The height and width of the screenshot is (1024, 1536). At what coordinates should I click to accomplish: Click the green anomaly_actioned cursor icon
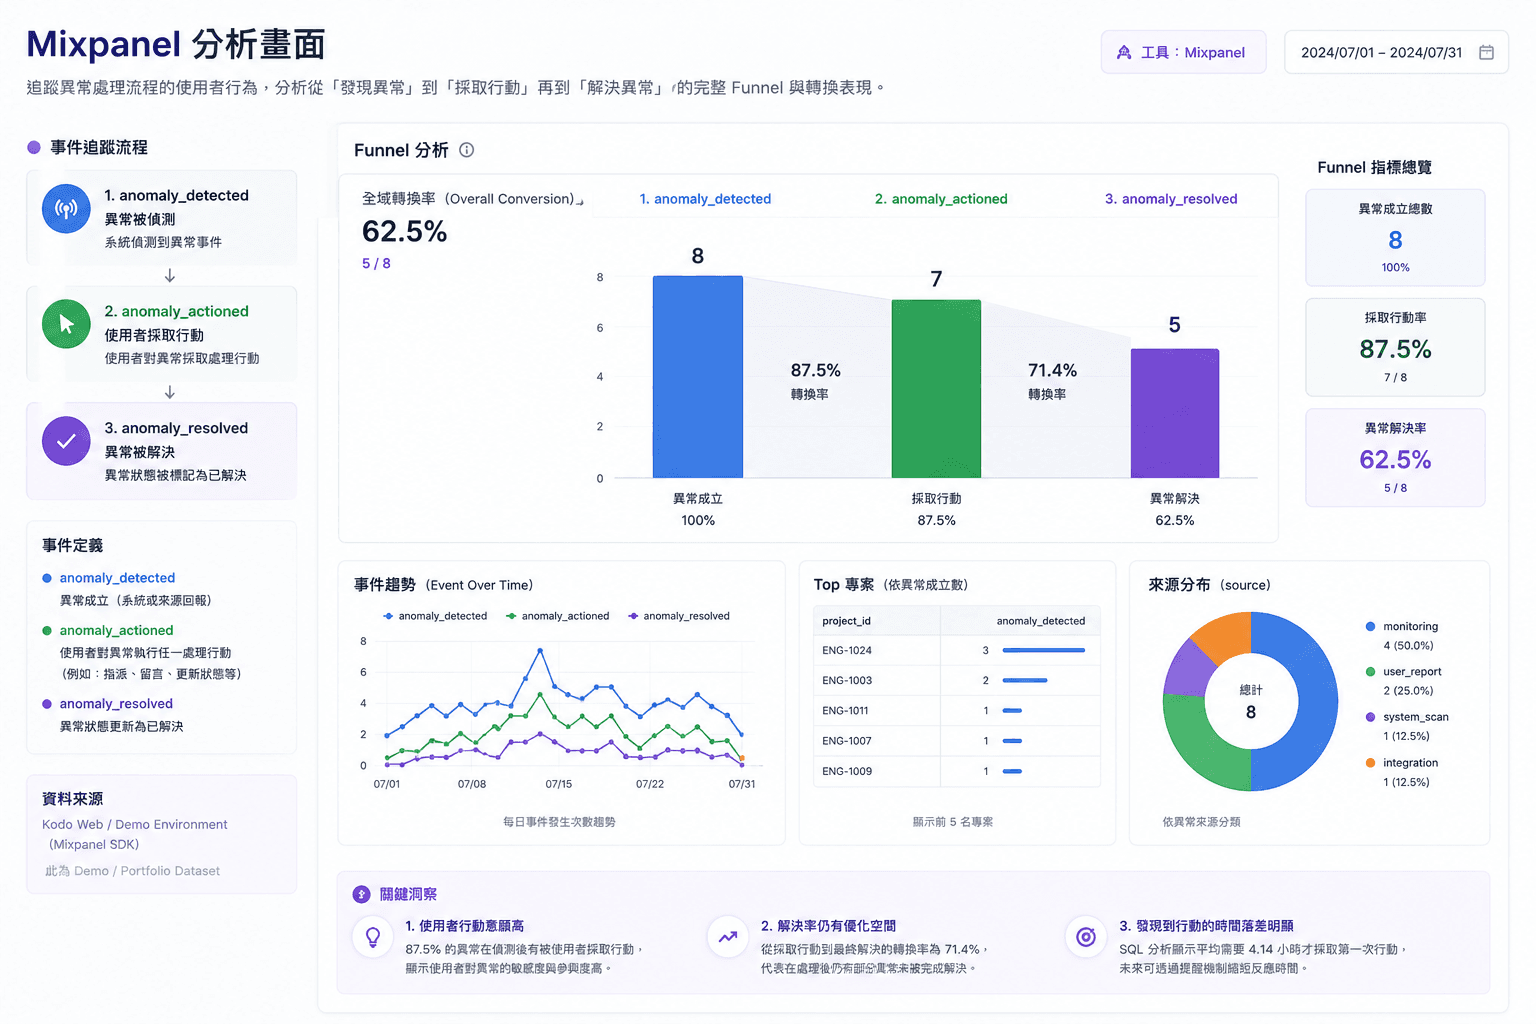coord(66,324)
